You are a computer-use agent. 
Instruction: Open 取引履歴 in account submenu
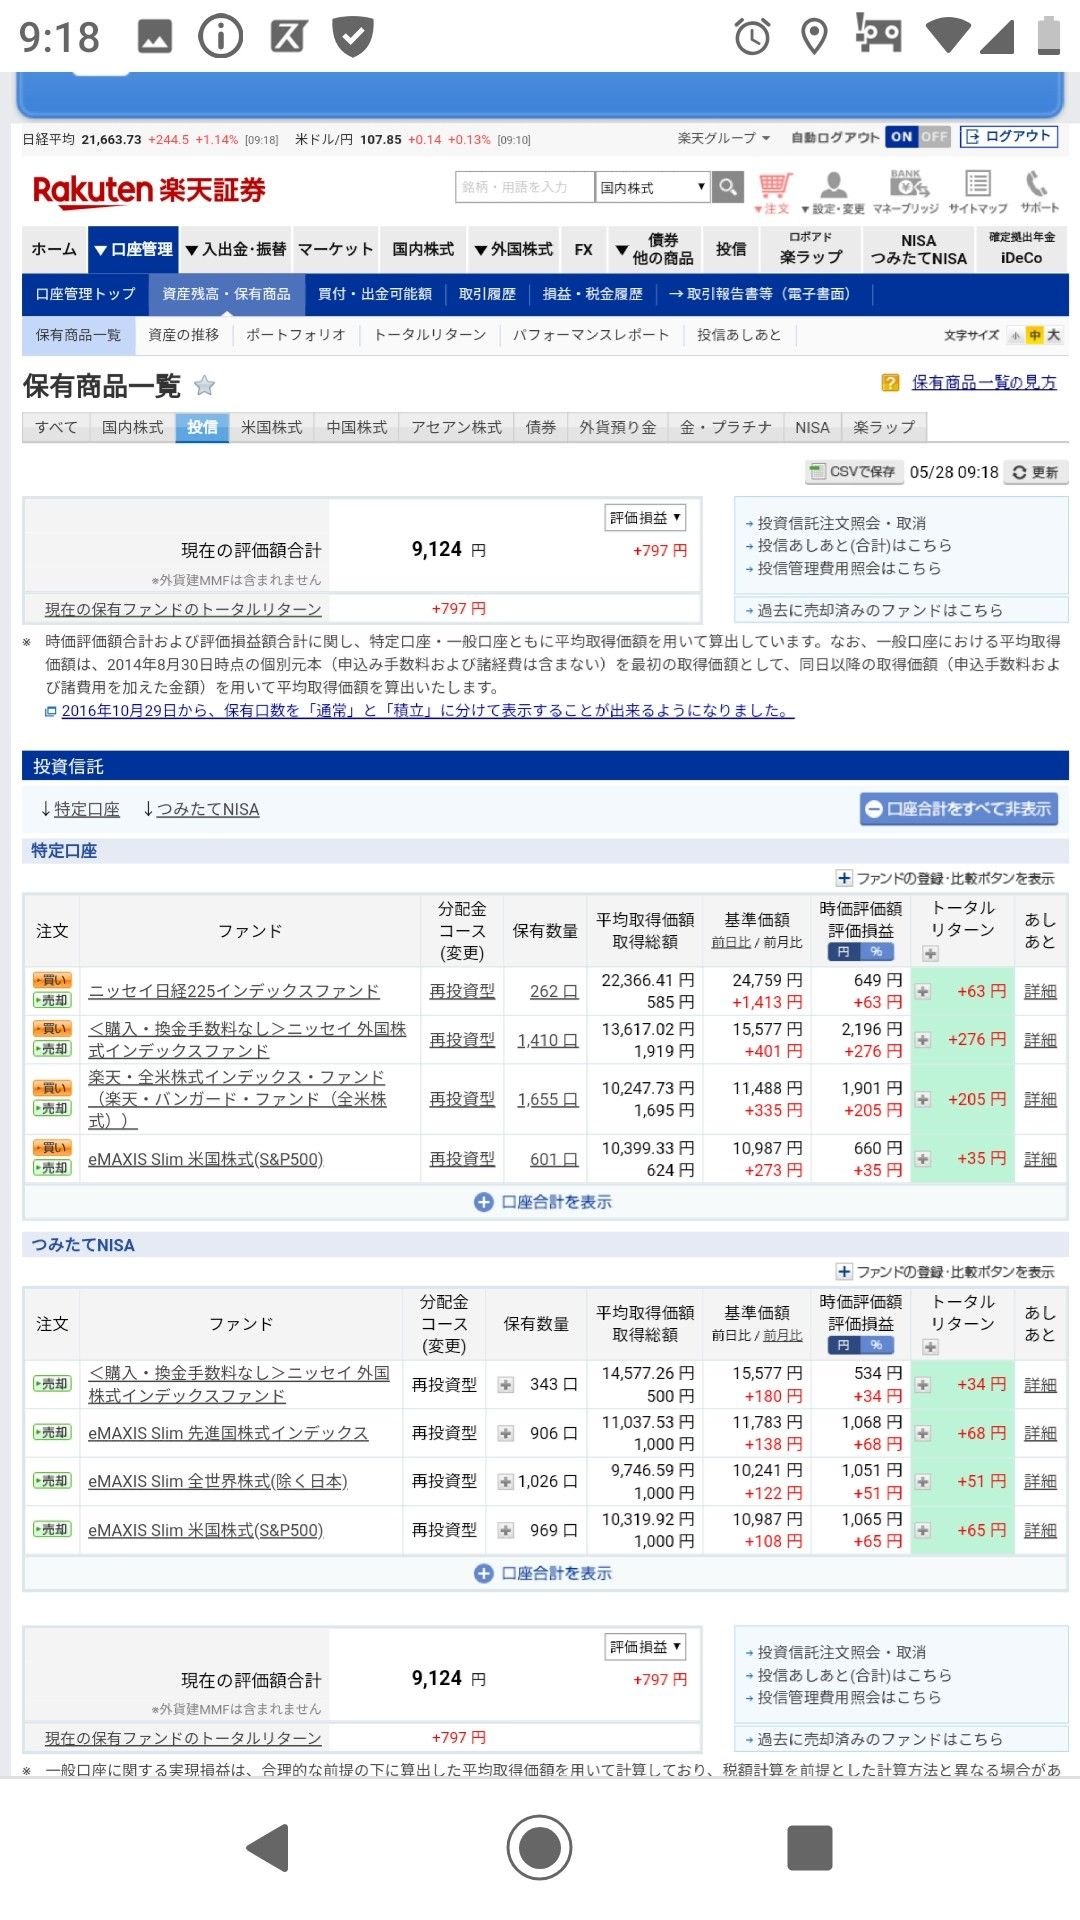point(487,294)
